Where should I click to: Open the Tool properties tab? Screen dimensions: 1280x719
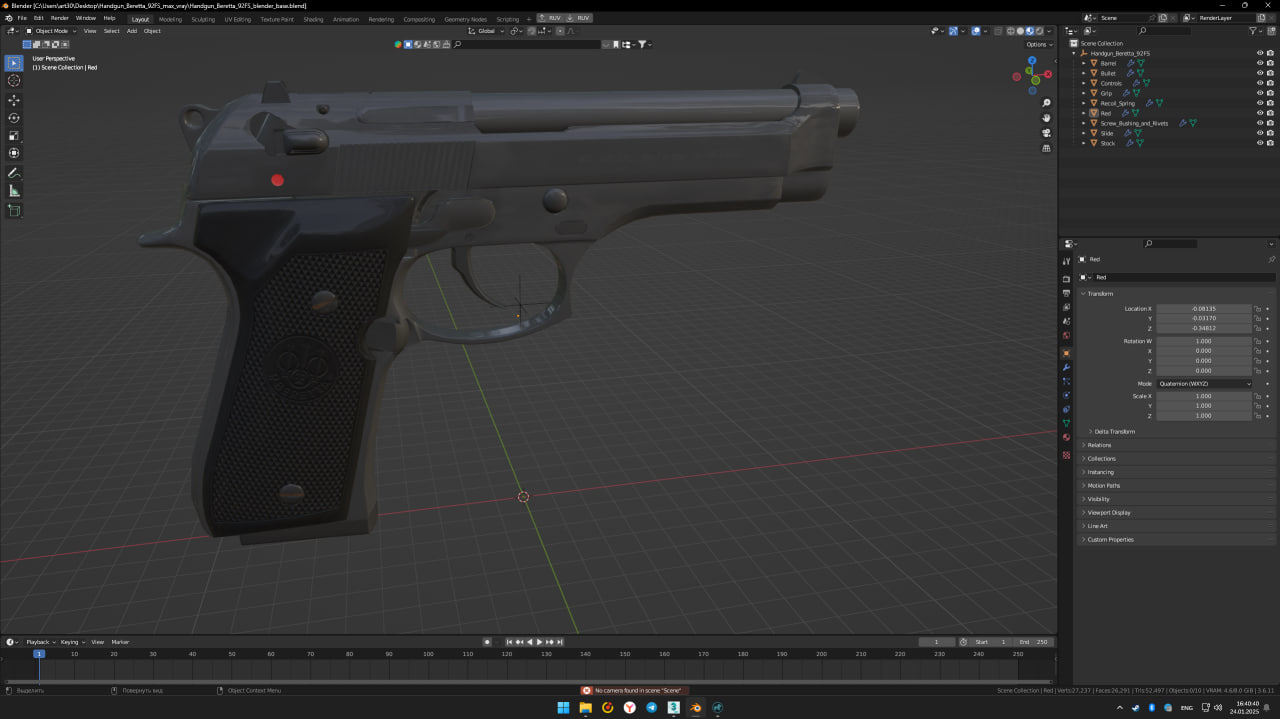[1066, 261]
